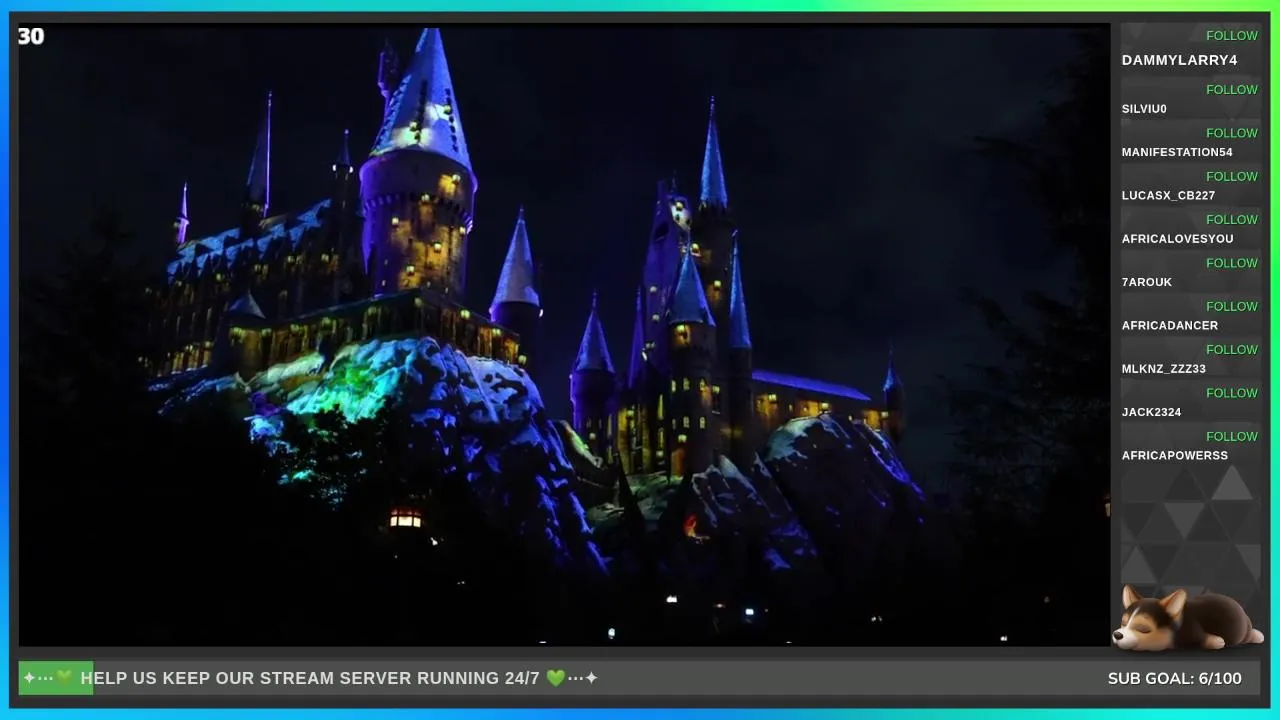Click the FOLLOW label above AFRICADANCER

pos(1232,307)
